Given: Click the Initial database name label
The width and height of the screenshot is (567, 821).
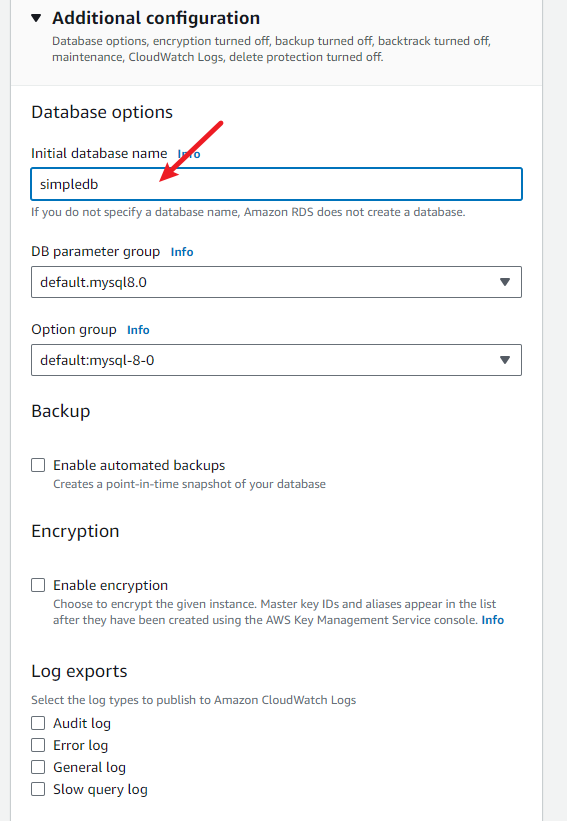Looking at the screenshot, I should coord(99,153).
